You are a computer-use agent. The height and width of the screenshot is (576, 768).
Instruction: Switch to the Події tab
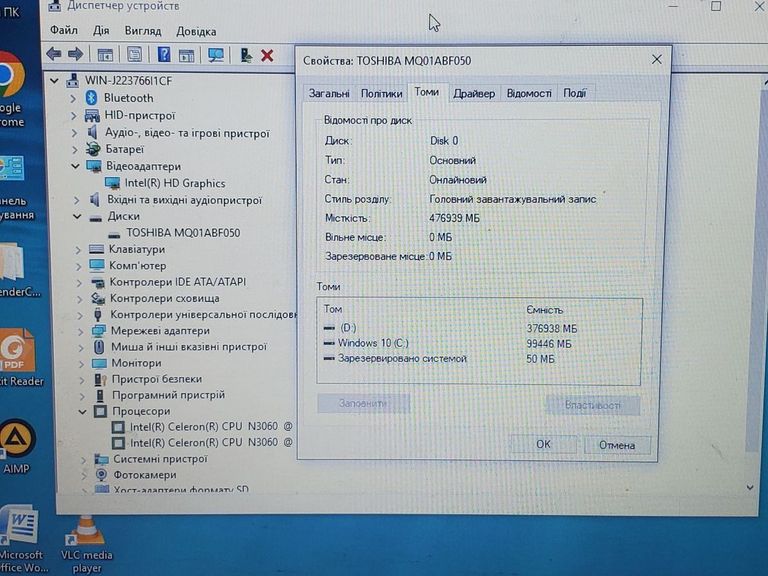[x=575, y=93]
